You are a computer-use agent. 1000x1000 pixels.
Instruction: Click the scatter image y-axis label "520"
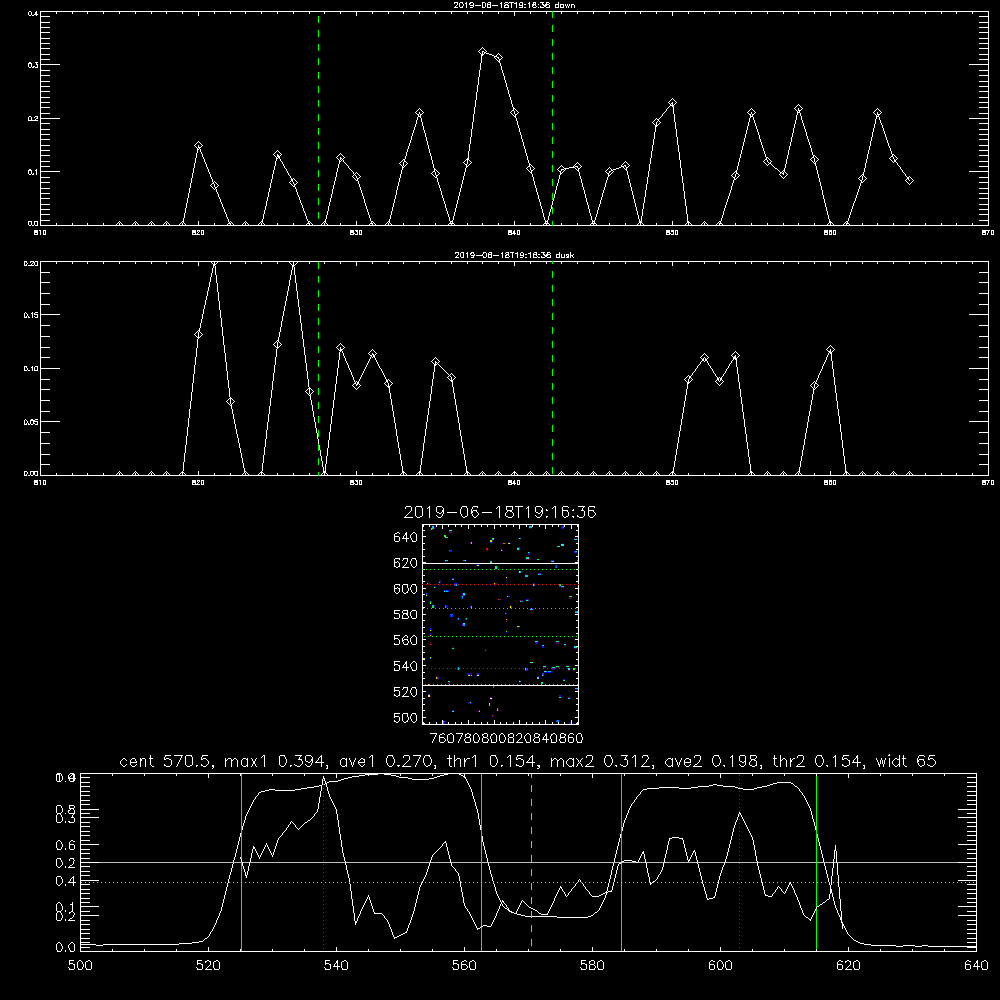point(406,692)
